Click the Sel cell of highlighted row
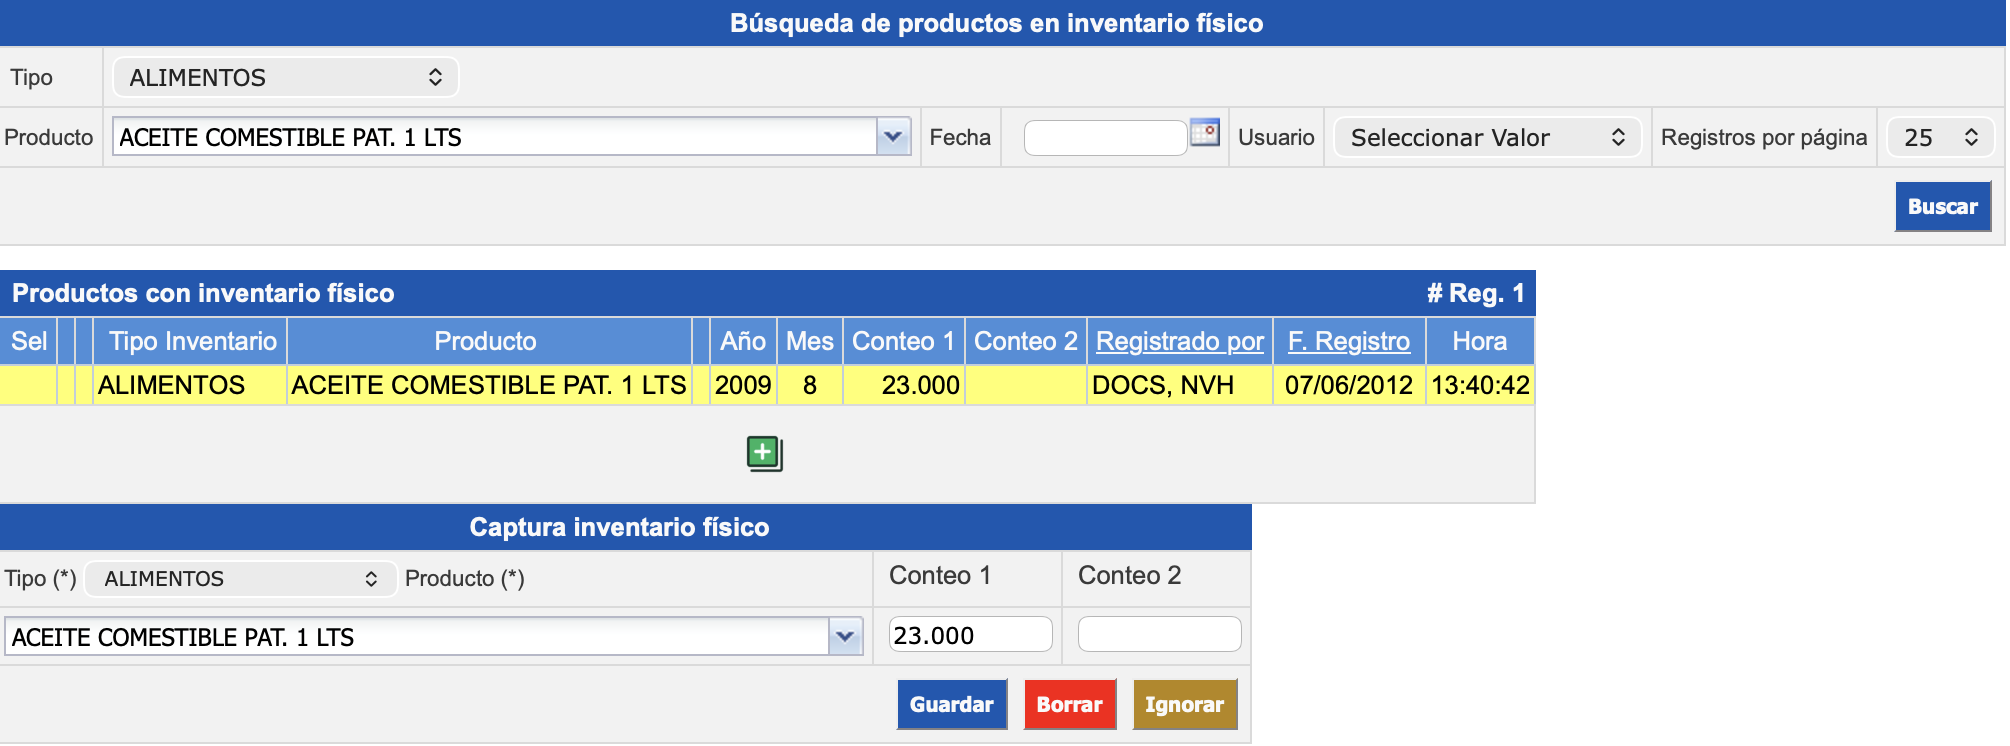 point(28,386)
